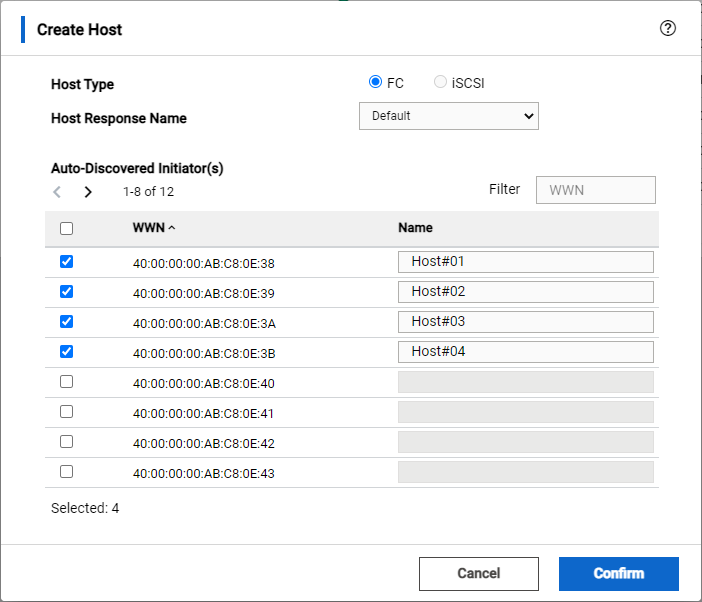Select the iSCSI host type option

441,82
